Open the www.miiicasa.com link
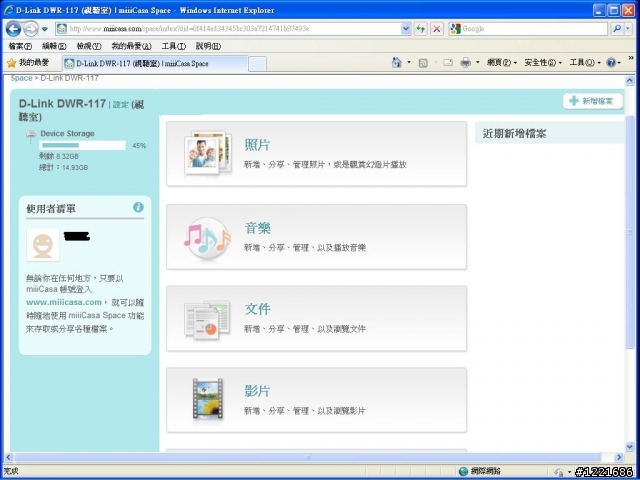The width and height of the screenshot is (640, 480). click(64, 302)
